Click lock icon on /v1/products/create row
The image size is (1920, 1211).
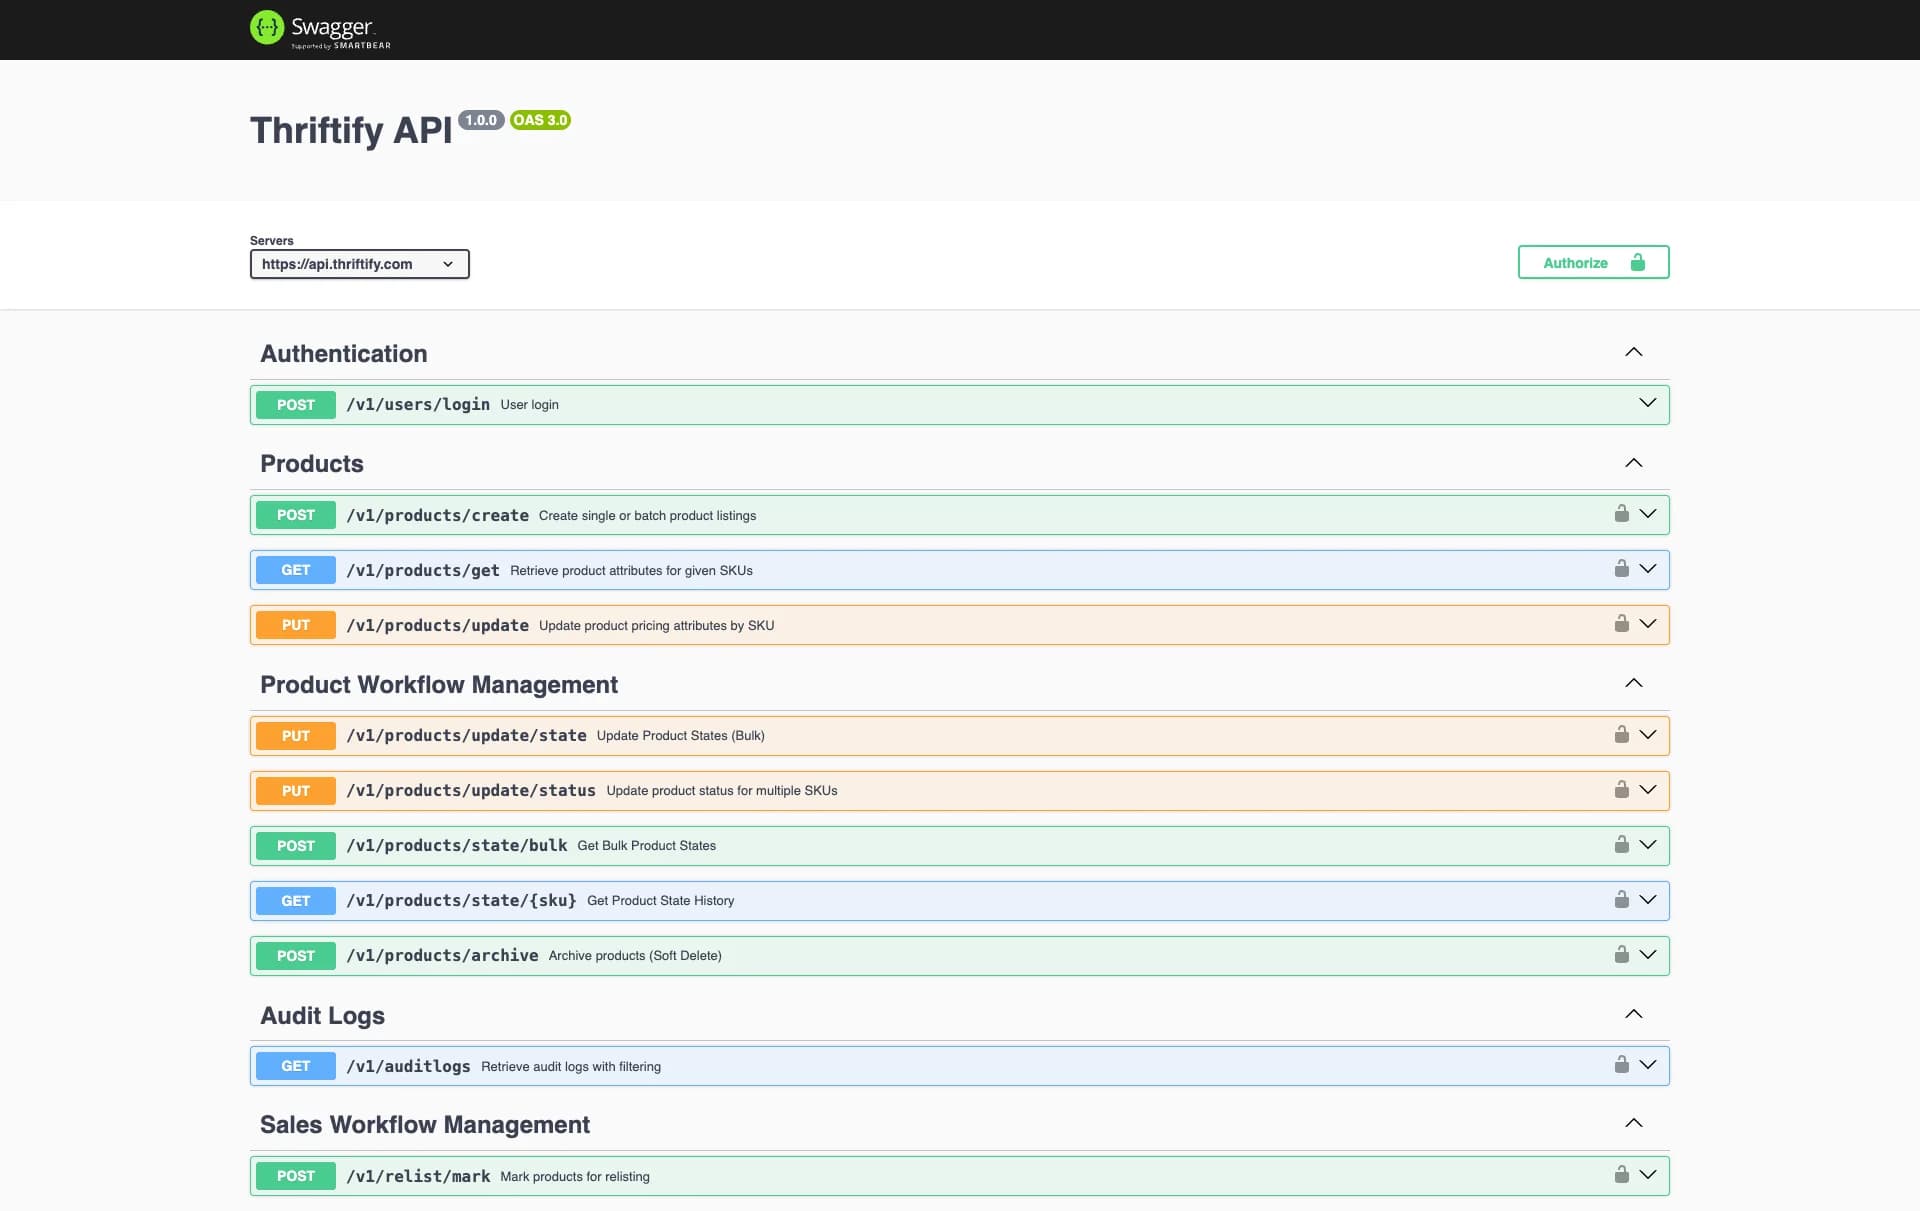(1621, 514)
